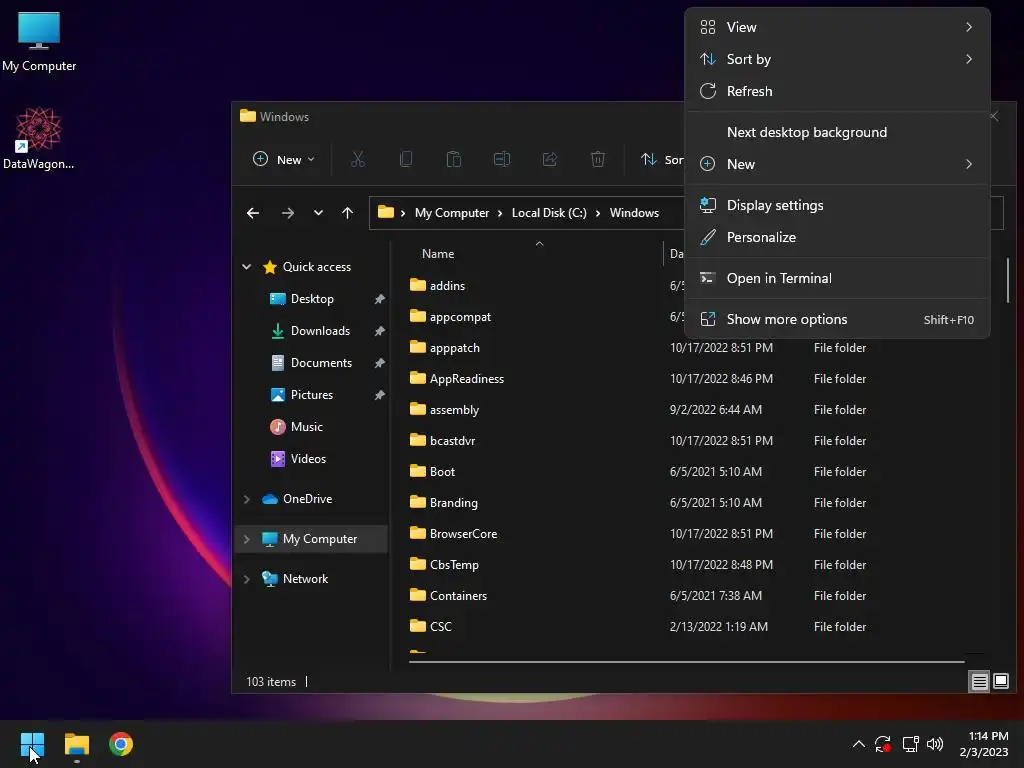Open the clock and date flyout
The image size is (1024, 768).
tap(984, 744)
